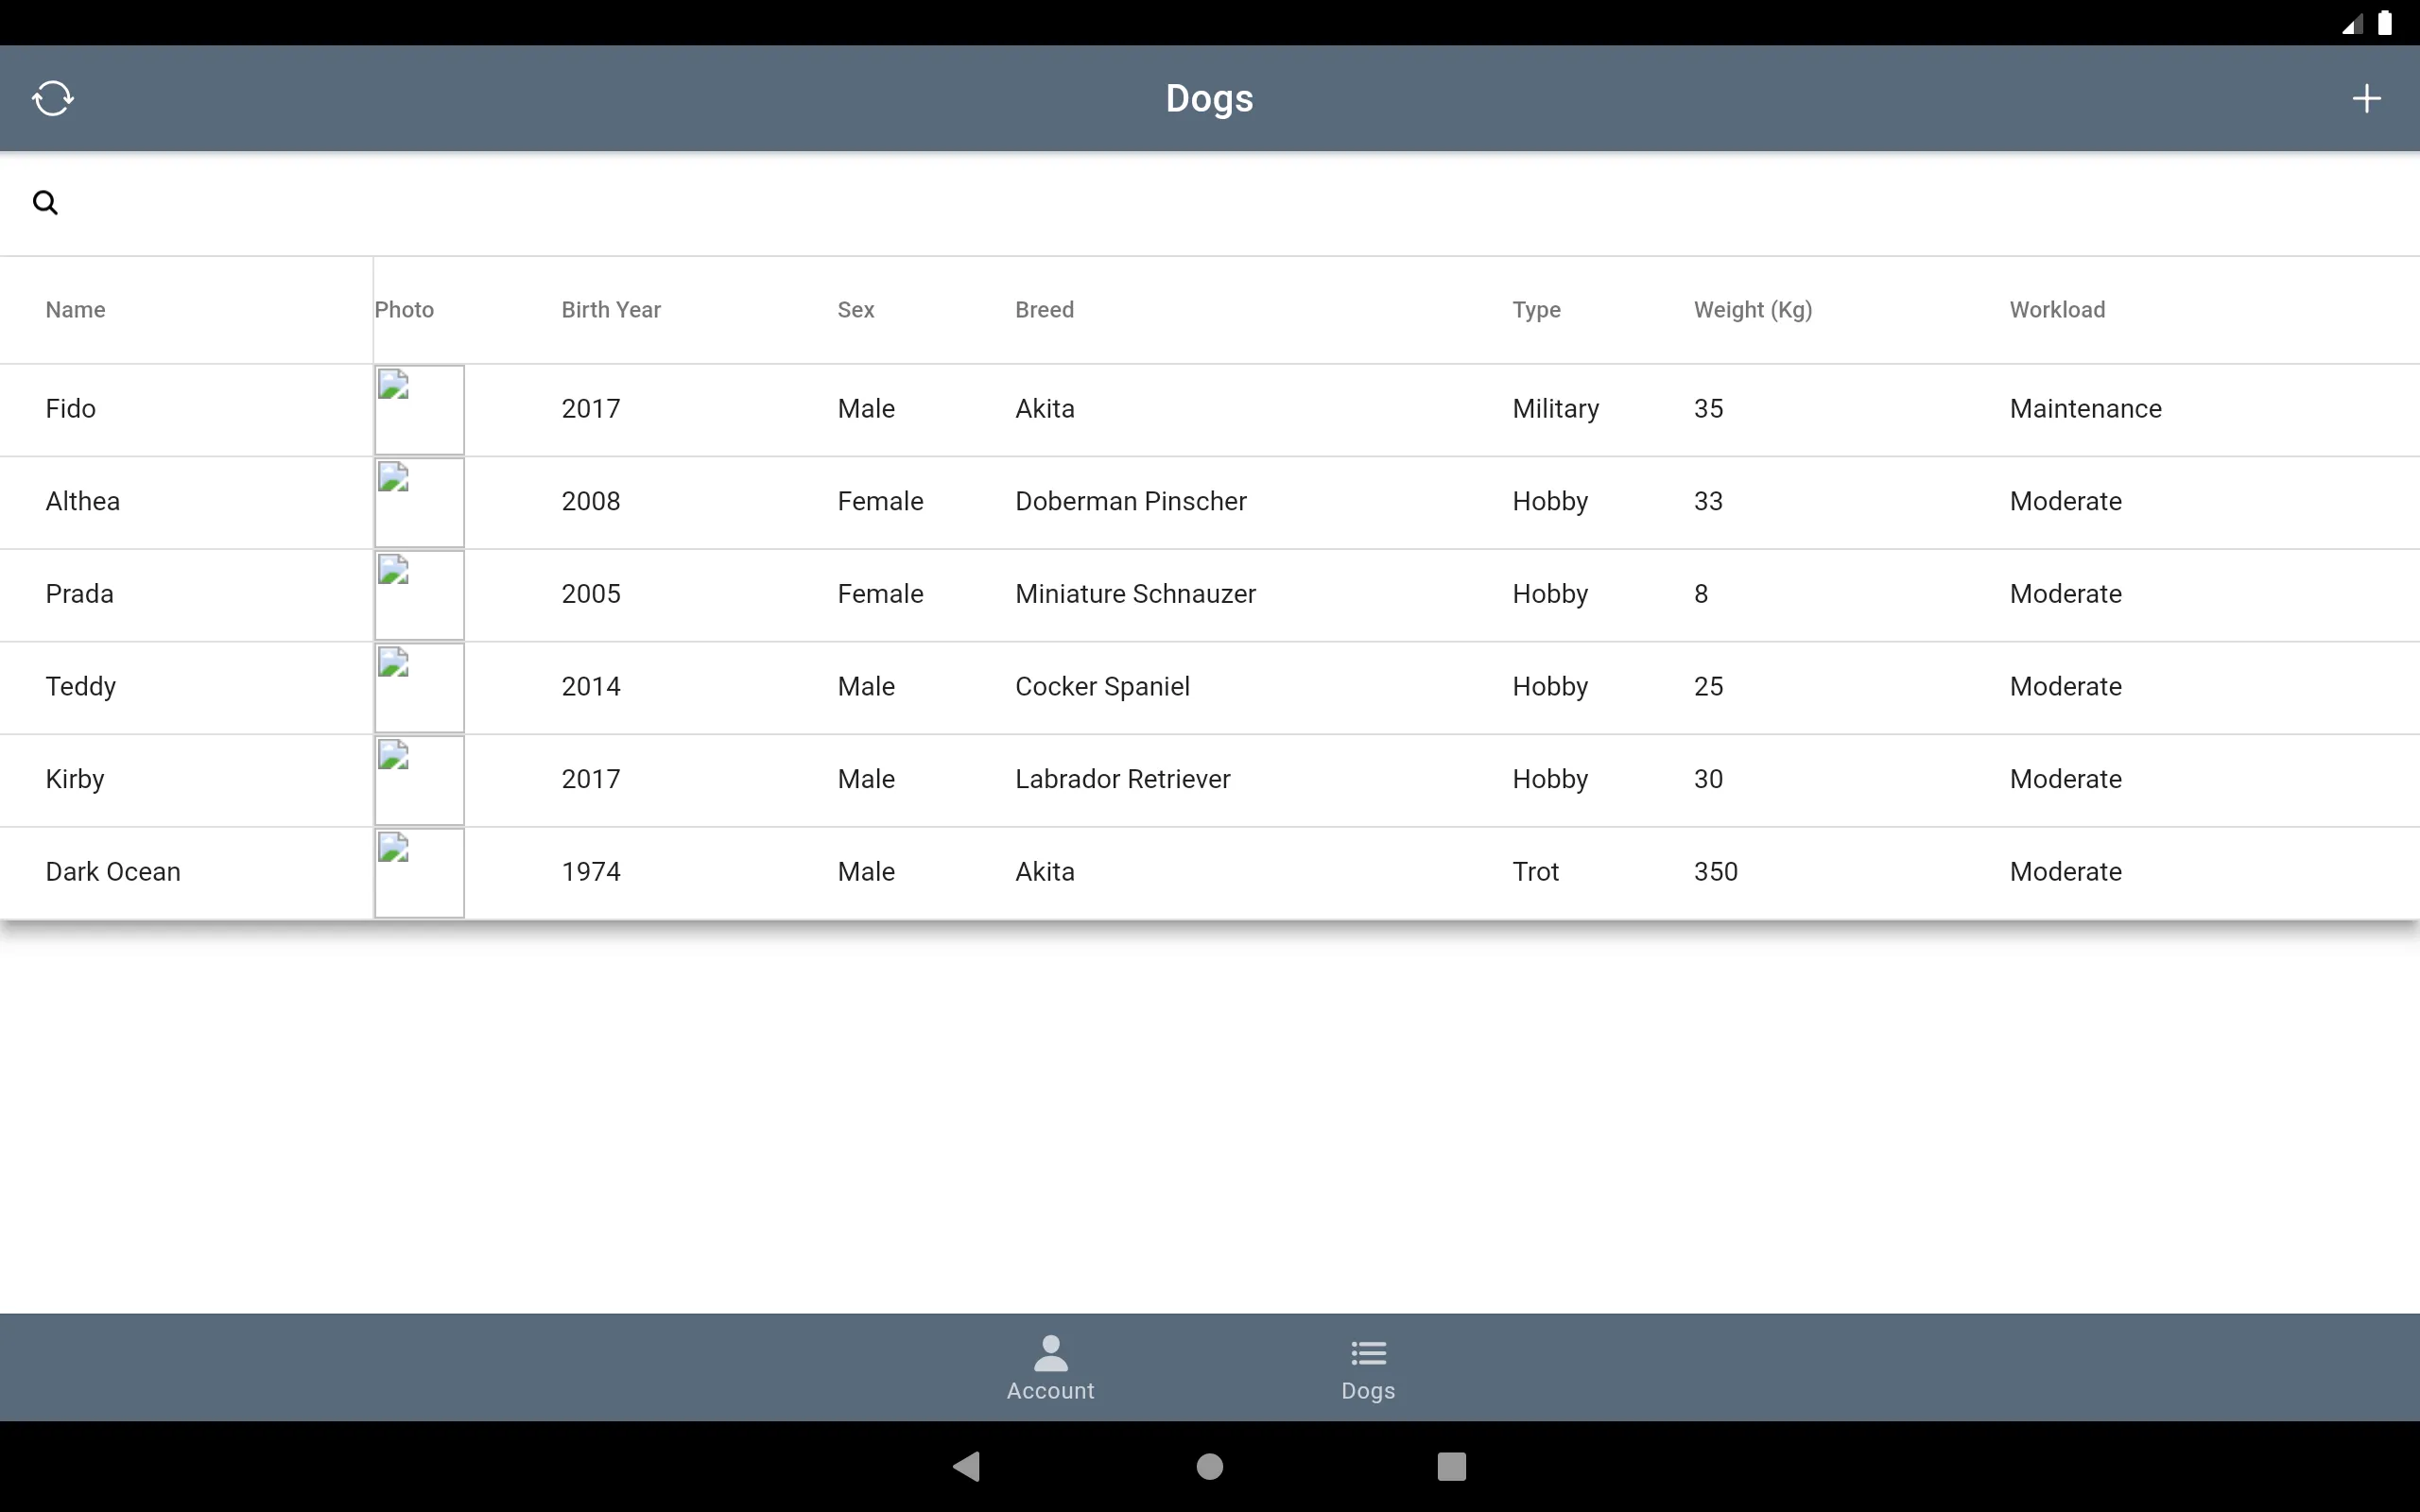Click the home circle navigation icon

[1209, 1465]
